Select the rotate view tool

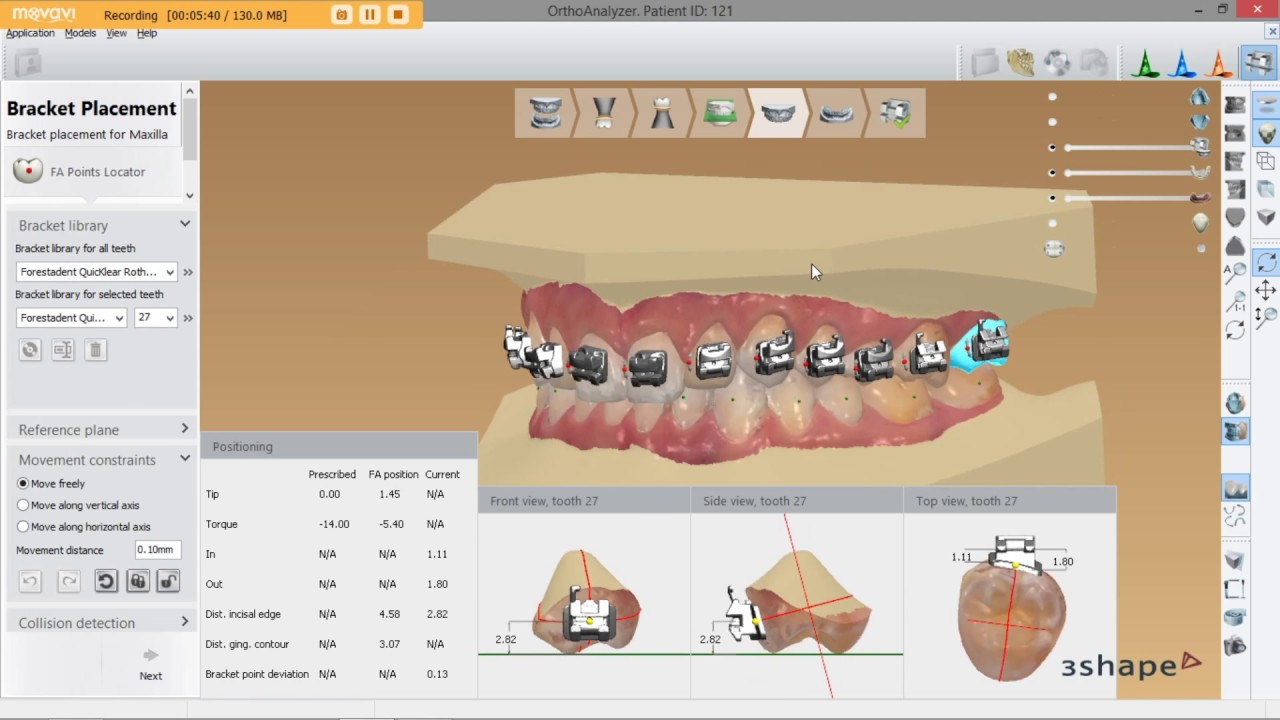coord(1266,262)
